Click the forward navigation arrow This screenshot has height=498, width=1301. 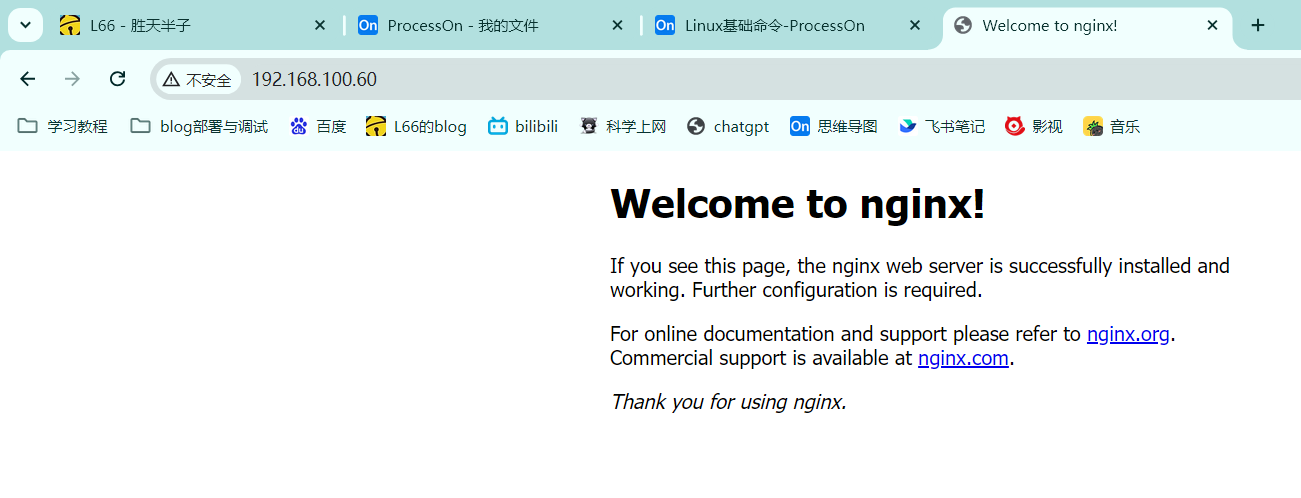click(x=72, y=79)
